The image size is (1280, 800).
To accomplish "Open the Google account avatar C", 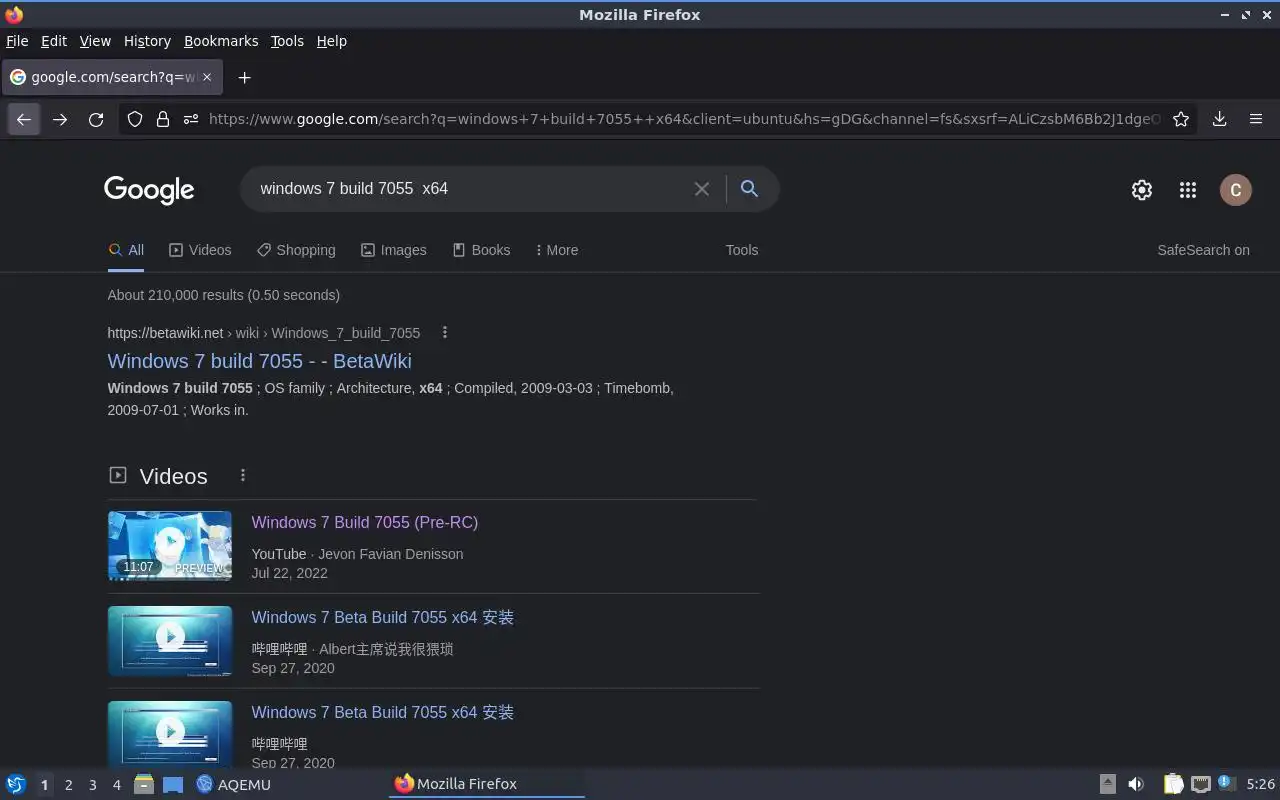I will (x=1236, y=190).
